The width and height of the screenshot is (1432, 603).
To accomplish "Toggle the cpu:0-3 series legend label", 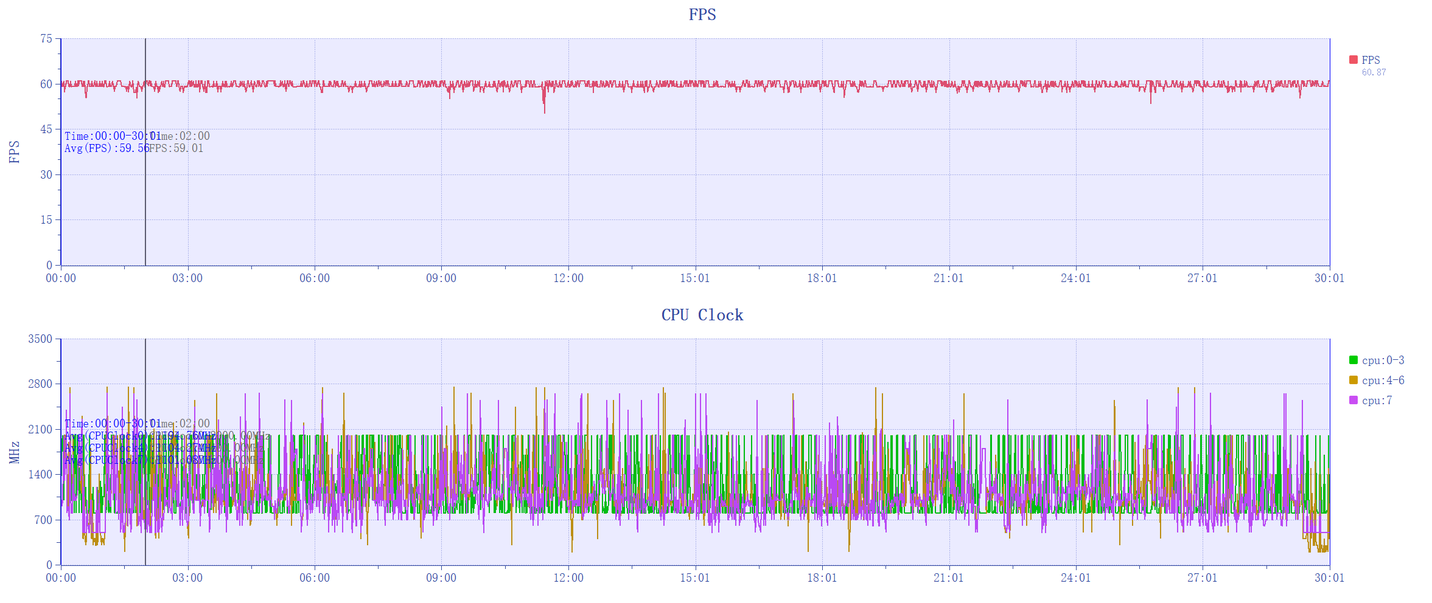I will (1383, 360).
